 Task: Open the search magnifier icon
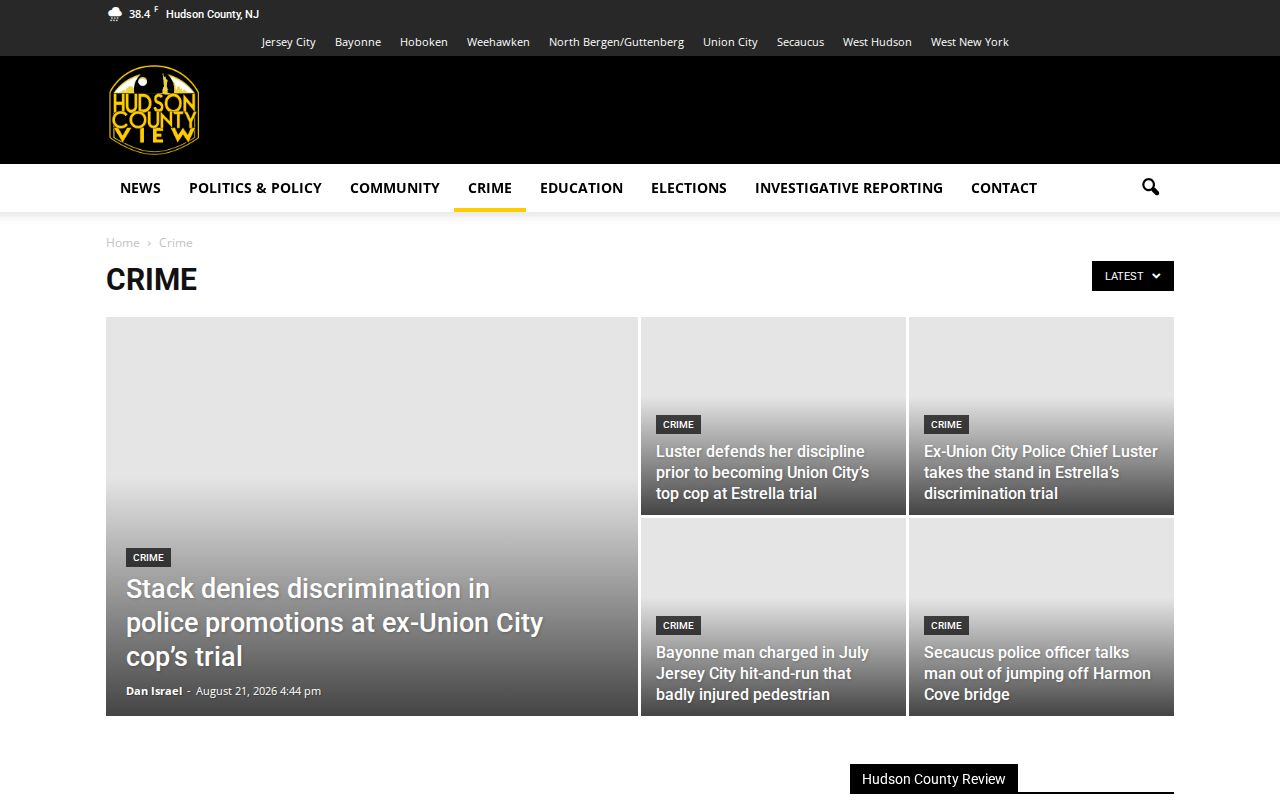coord(1150,187)
